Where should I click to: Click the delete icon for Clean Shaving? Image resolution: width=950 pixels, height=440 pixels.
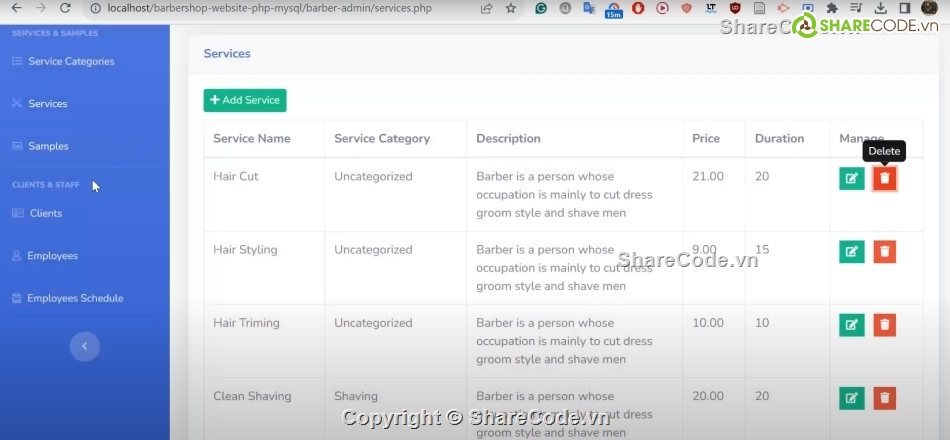pos(884,398)
